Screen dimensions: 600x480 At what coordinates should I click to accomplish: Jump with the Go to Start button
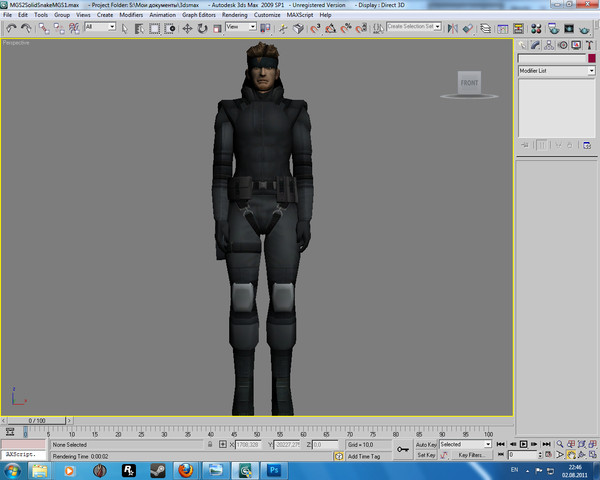point(500,444)
